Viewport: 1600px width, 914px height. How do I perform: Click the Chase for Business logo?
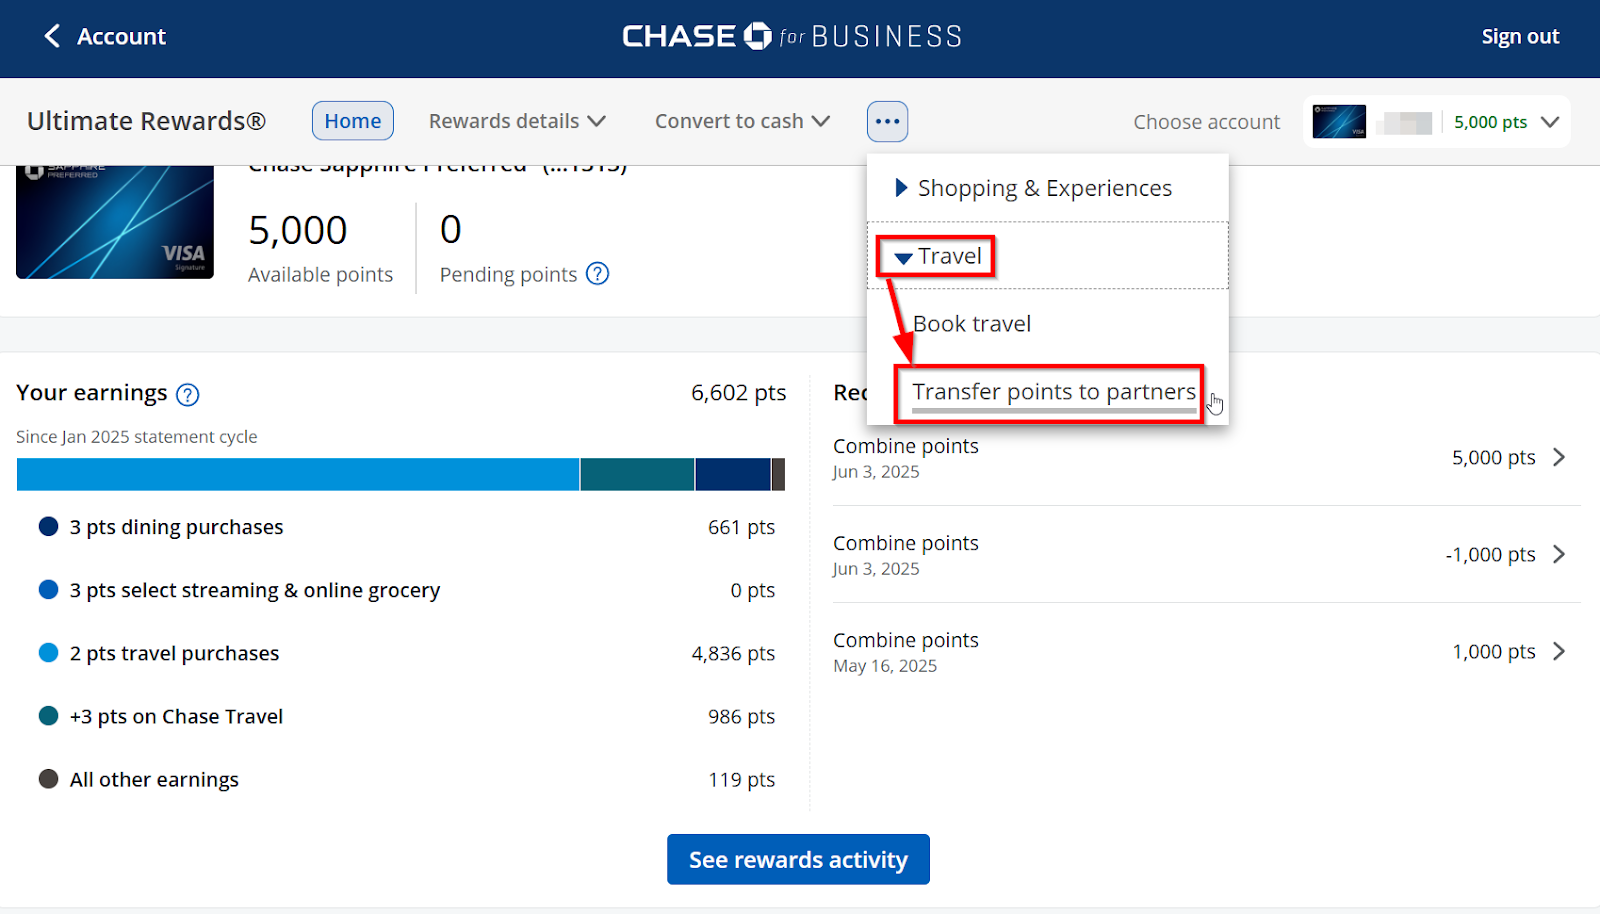[x=791, y=36]
